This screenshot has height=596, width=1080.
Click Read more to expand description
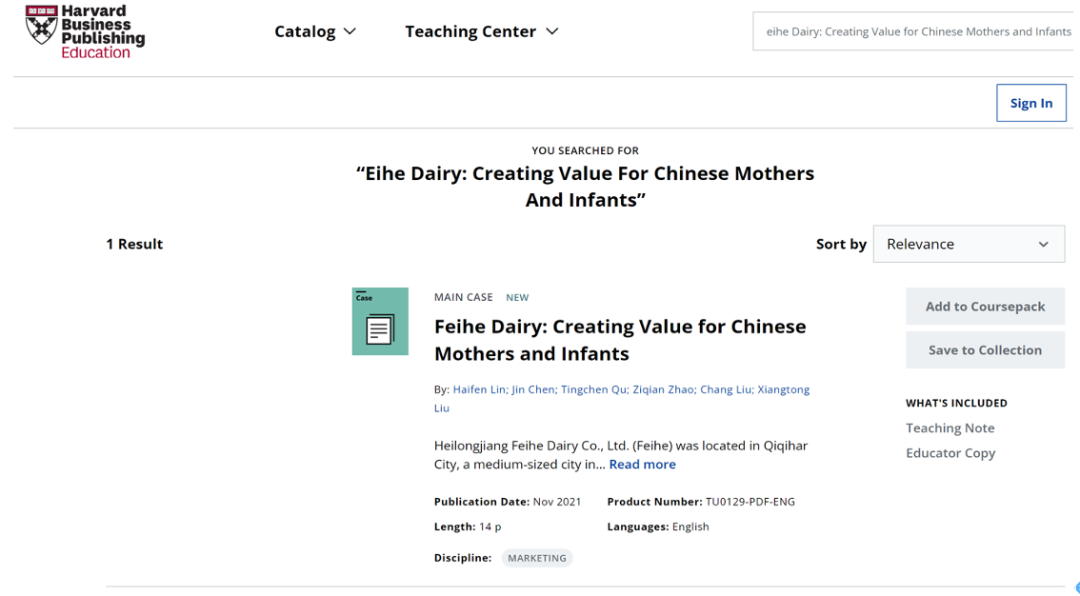point(642,464)
